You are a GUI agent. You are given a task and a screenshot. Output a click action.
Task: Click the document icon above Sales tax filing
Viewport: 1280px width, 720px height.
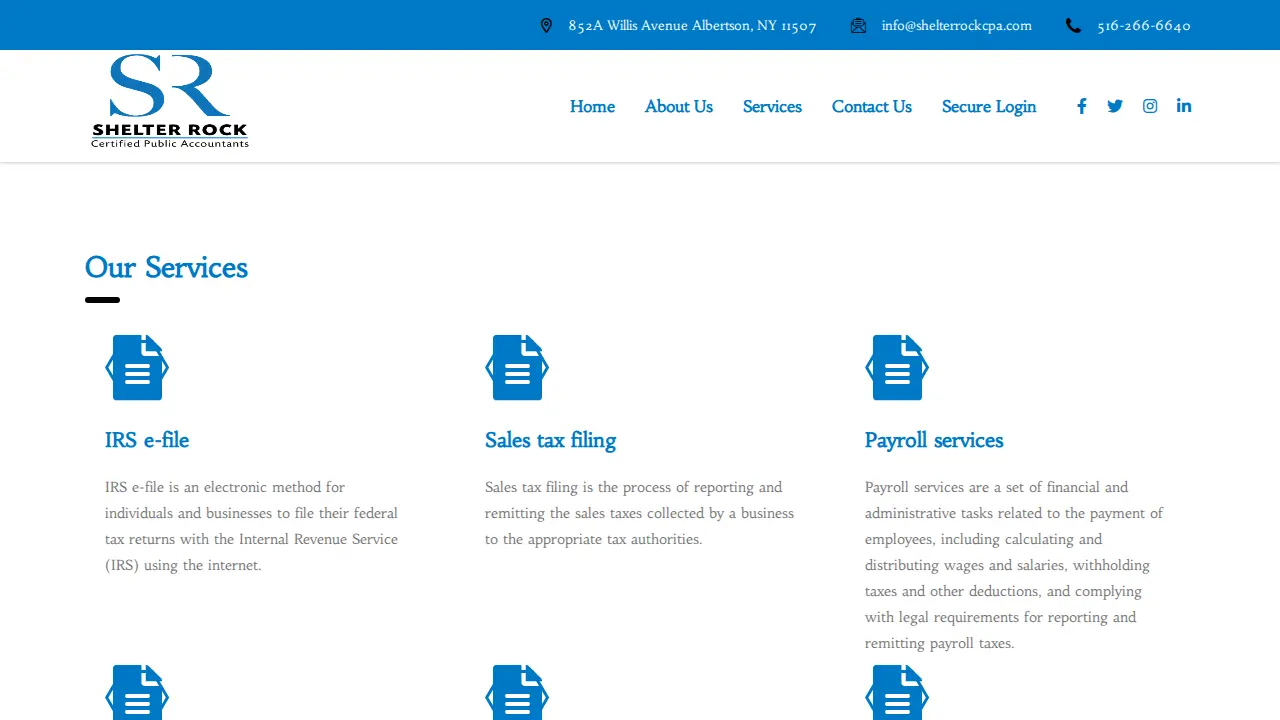coord(517,368)
